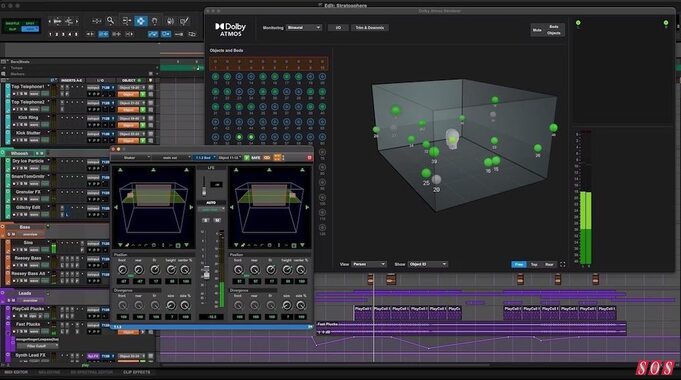
Task: Click the highlighted blue edit tool in toolbar
Action: point(141,21)
